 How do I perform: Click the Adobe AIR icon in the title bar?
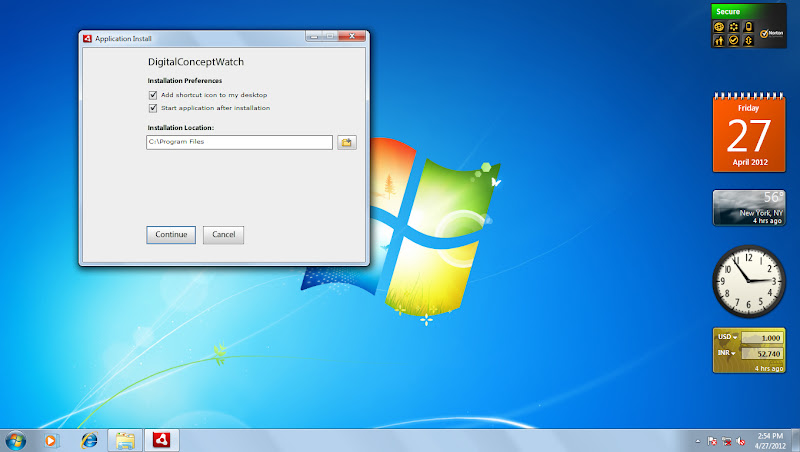87,38
